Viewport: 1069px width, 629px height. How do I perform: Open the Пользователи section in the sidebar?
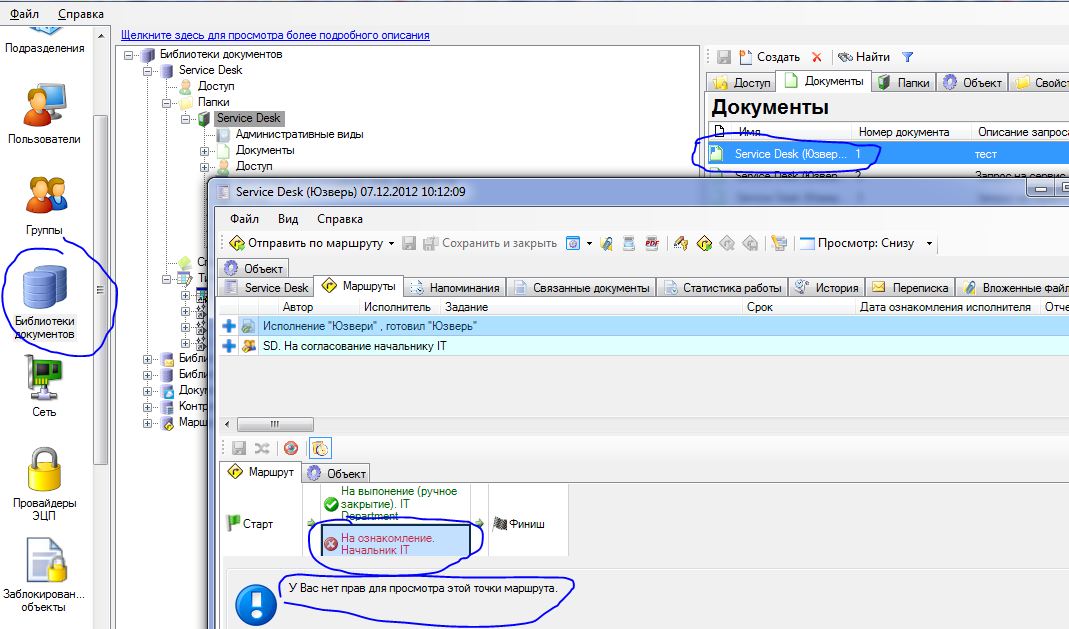click(x=44, y=114)
